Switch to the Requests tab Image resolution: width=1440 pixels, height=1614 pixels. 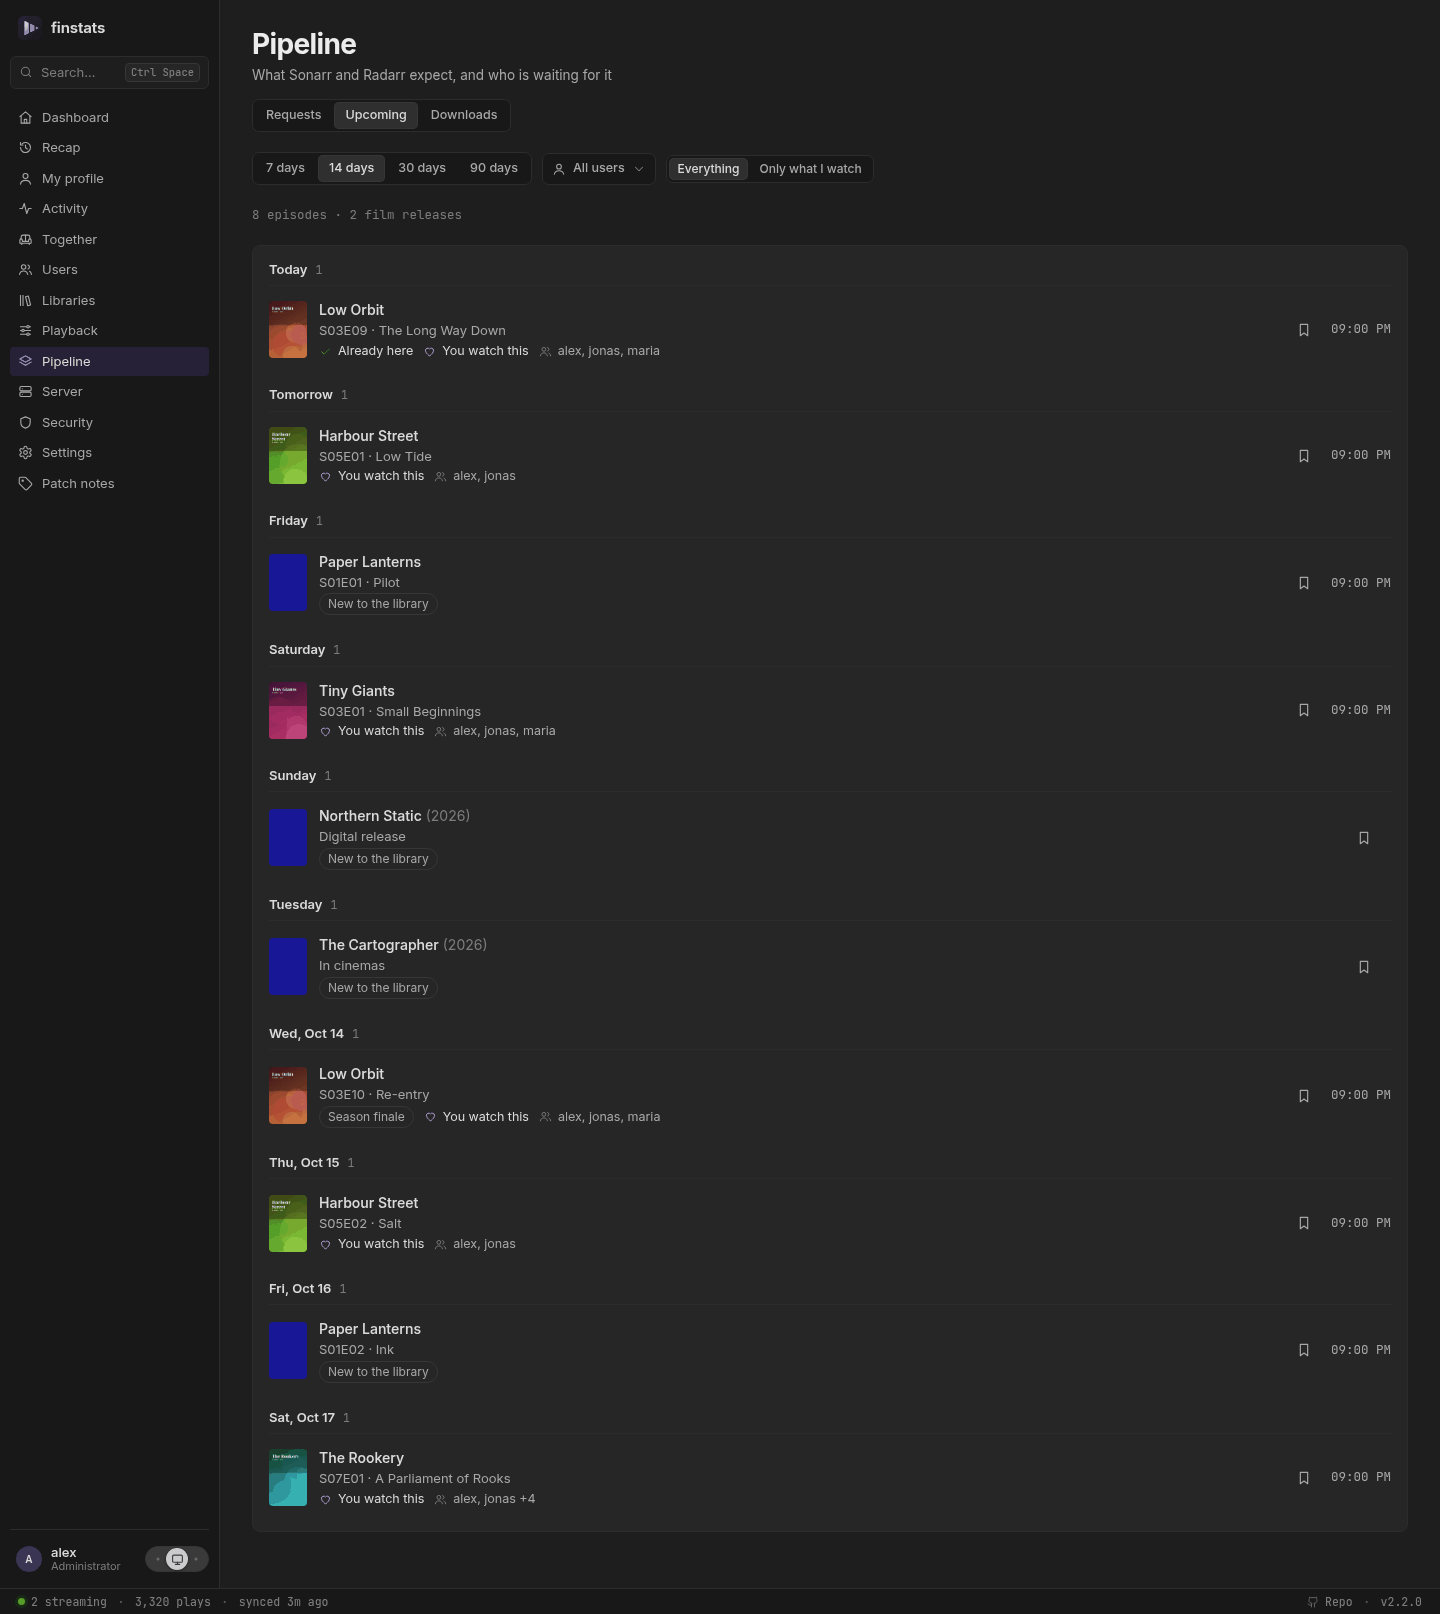(294, 115)
